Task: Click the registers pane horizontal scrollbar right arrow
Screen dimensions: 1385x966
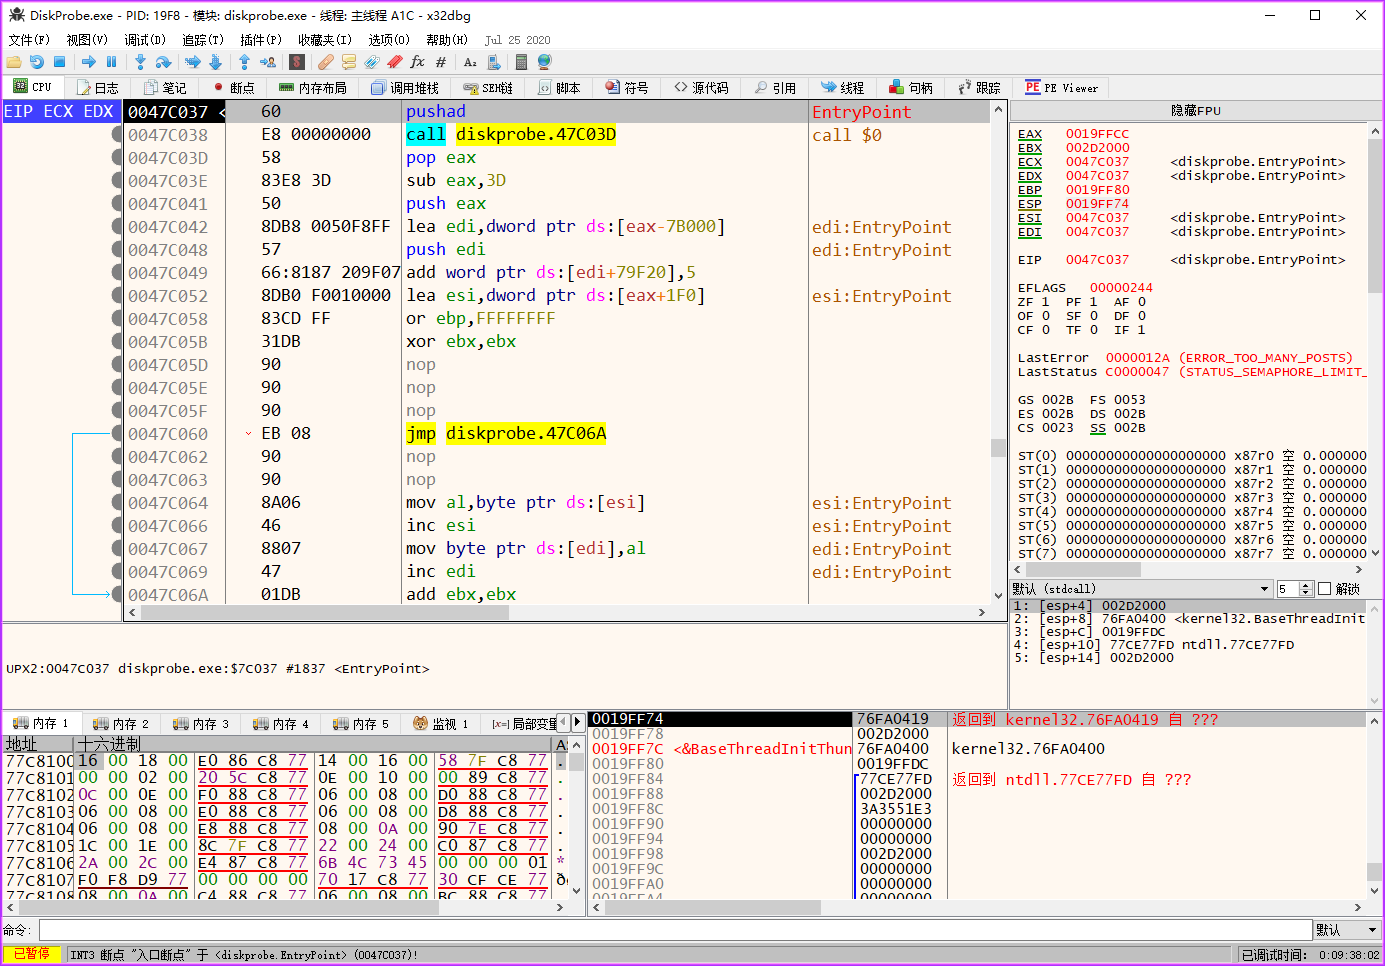Action: [x=1360, y=569]
